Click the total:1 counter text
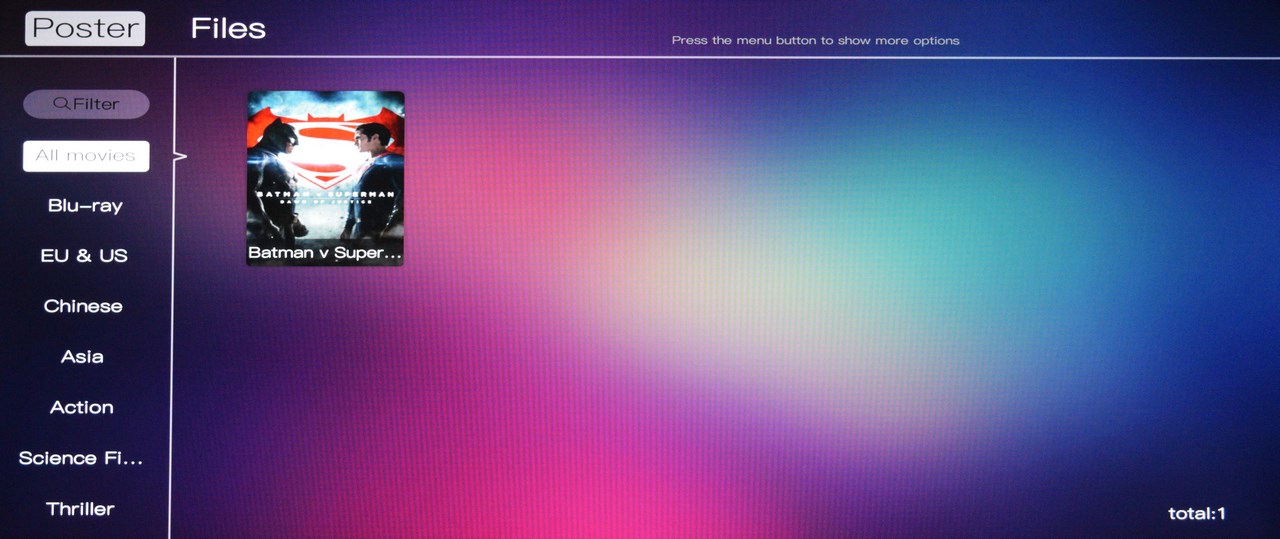1280x539 pixels. click(1197, 514)
